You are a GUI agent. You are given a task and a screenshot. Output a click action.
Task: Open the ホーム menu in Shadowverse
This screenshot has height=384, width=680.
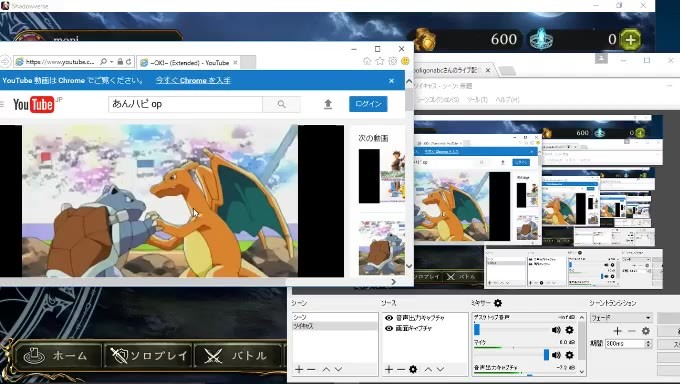click(x=58, y=356)
